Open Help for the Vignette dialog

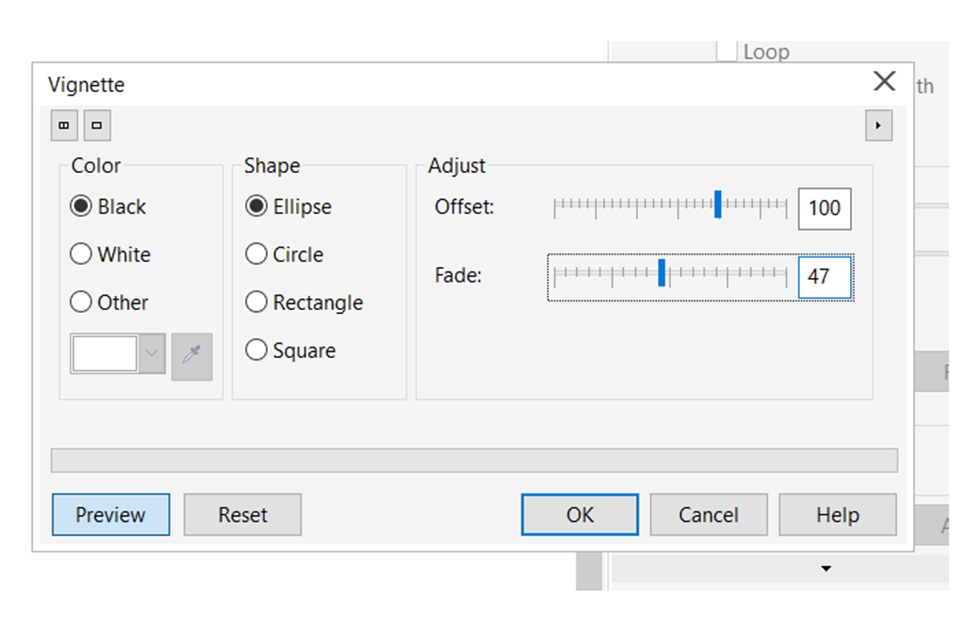(838, 515)
